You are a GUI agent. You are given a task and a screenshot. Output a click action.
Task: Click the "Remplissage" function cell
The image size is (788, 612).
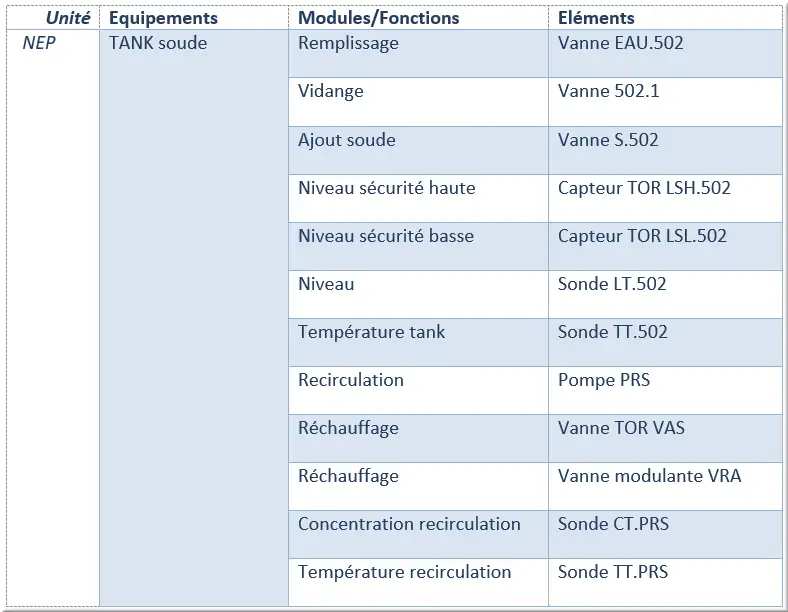point(348,43)
